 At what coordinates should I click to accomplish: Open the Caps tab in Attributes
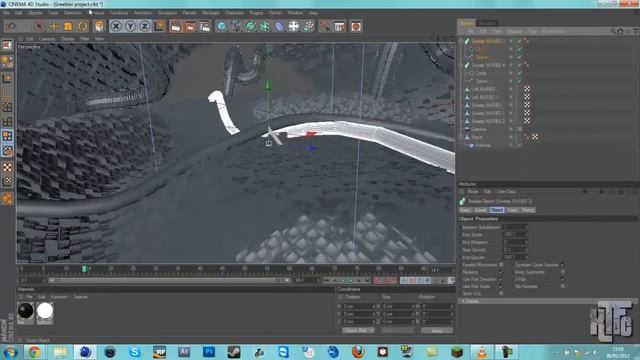[x=512, y=210]
